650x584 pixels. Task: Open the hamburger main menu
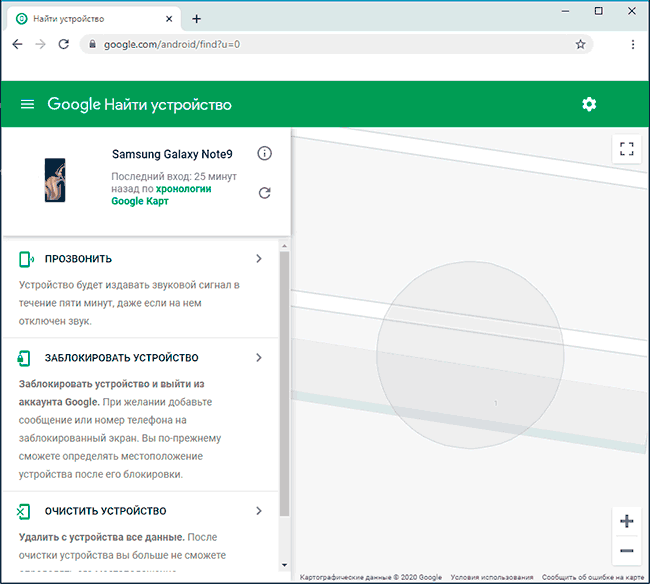(x=27, y=104)
